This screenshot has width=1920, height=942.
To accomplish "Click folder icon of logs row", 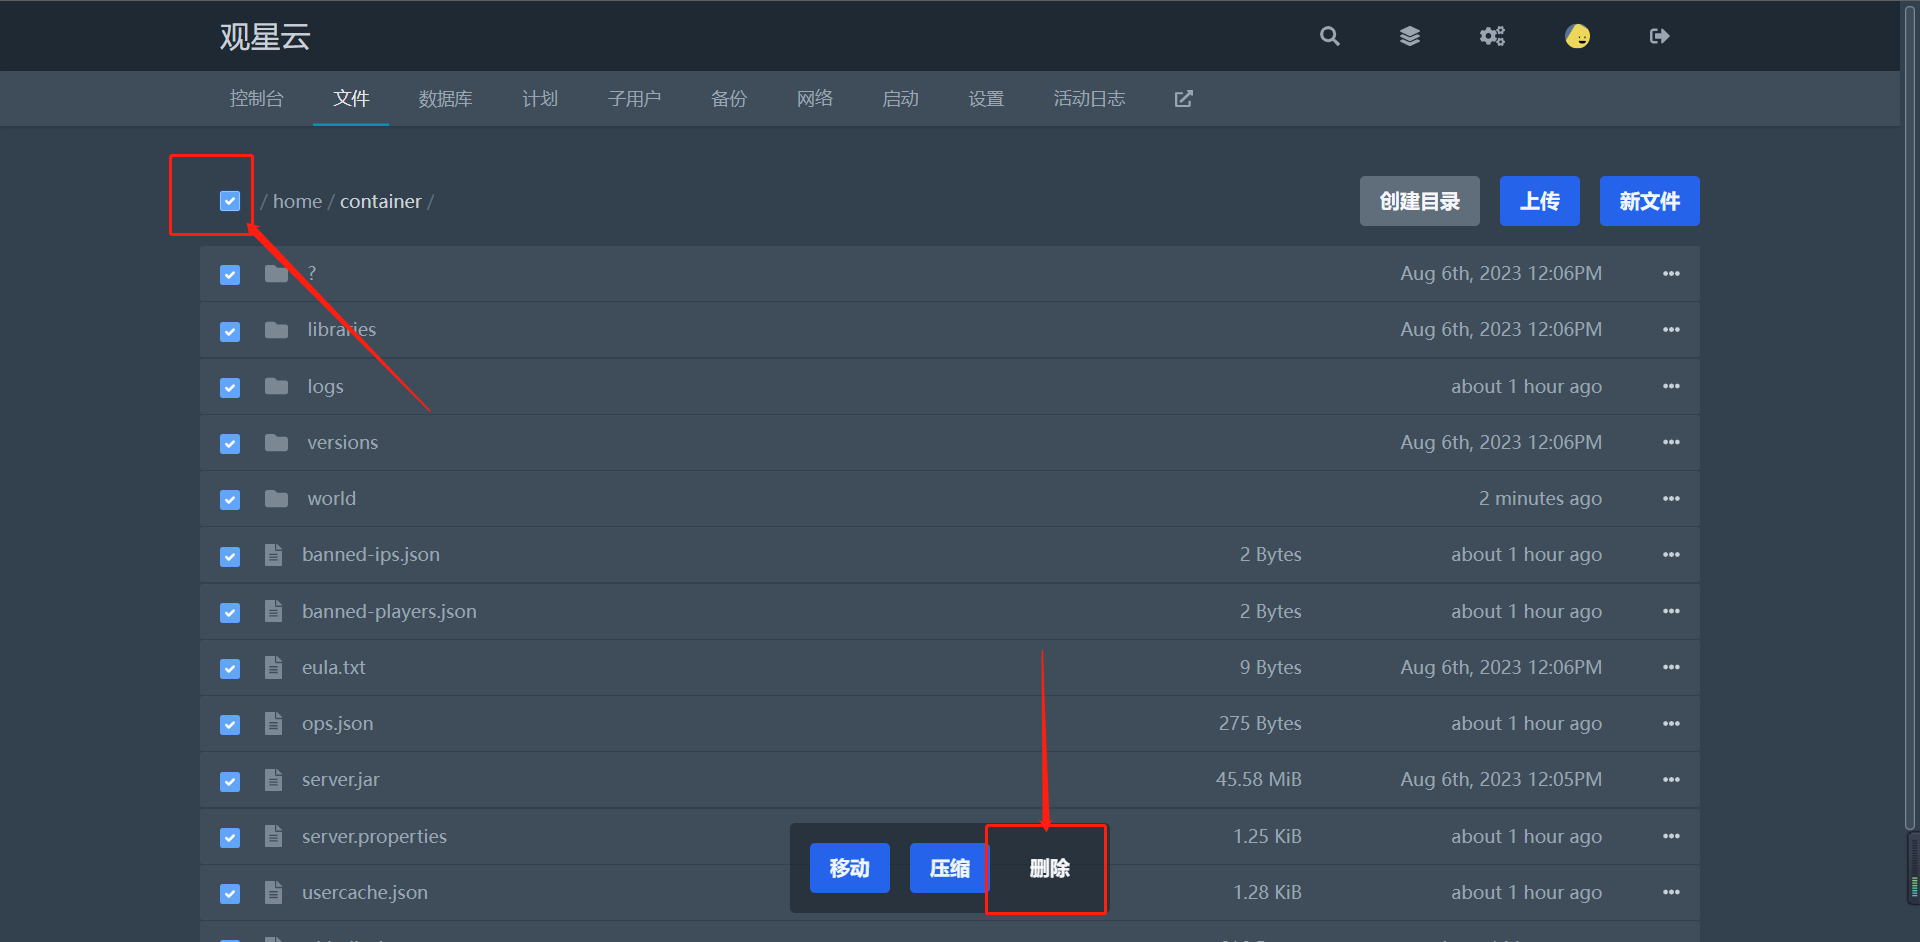I will [x=276, y=386].
